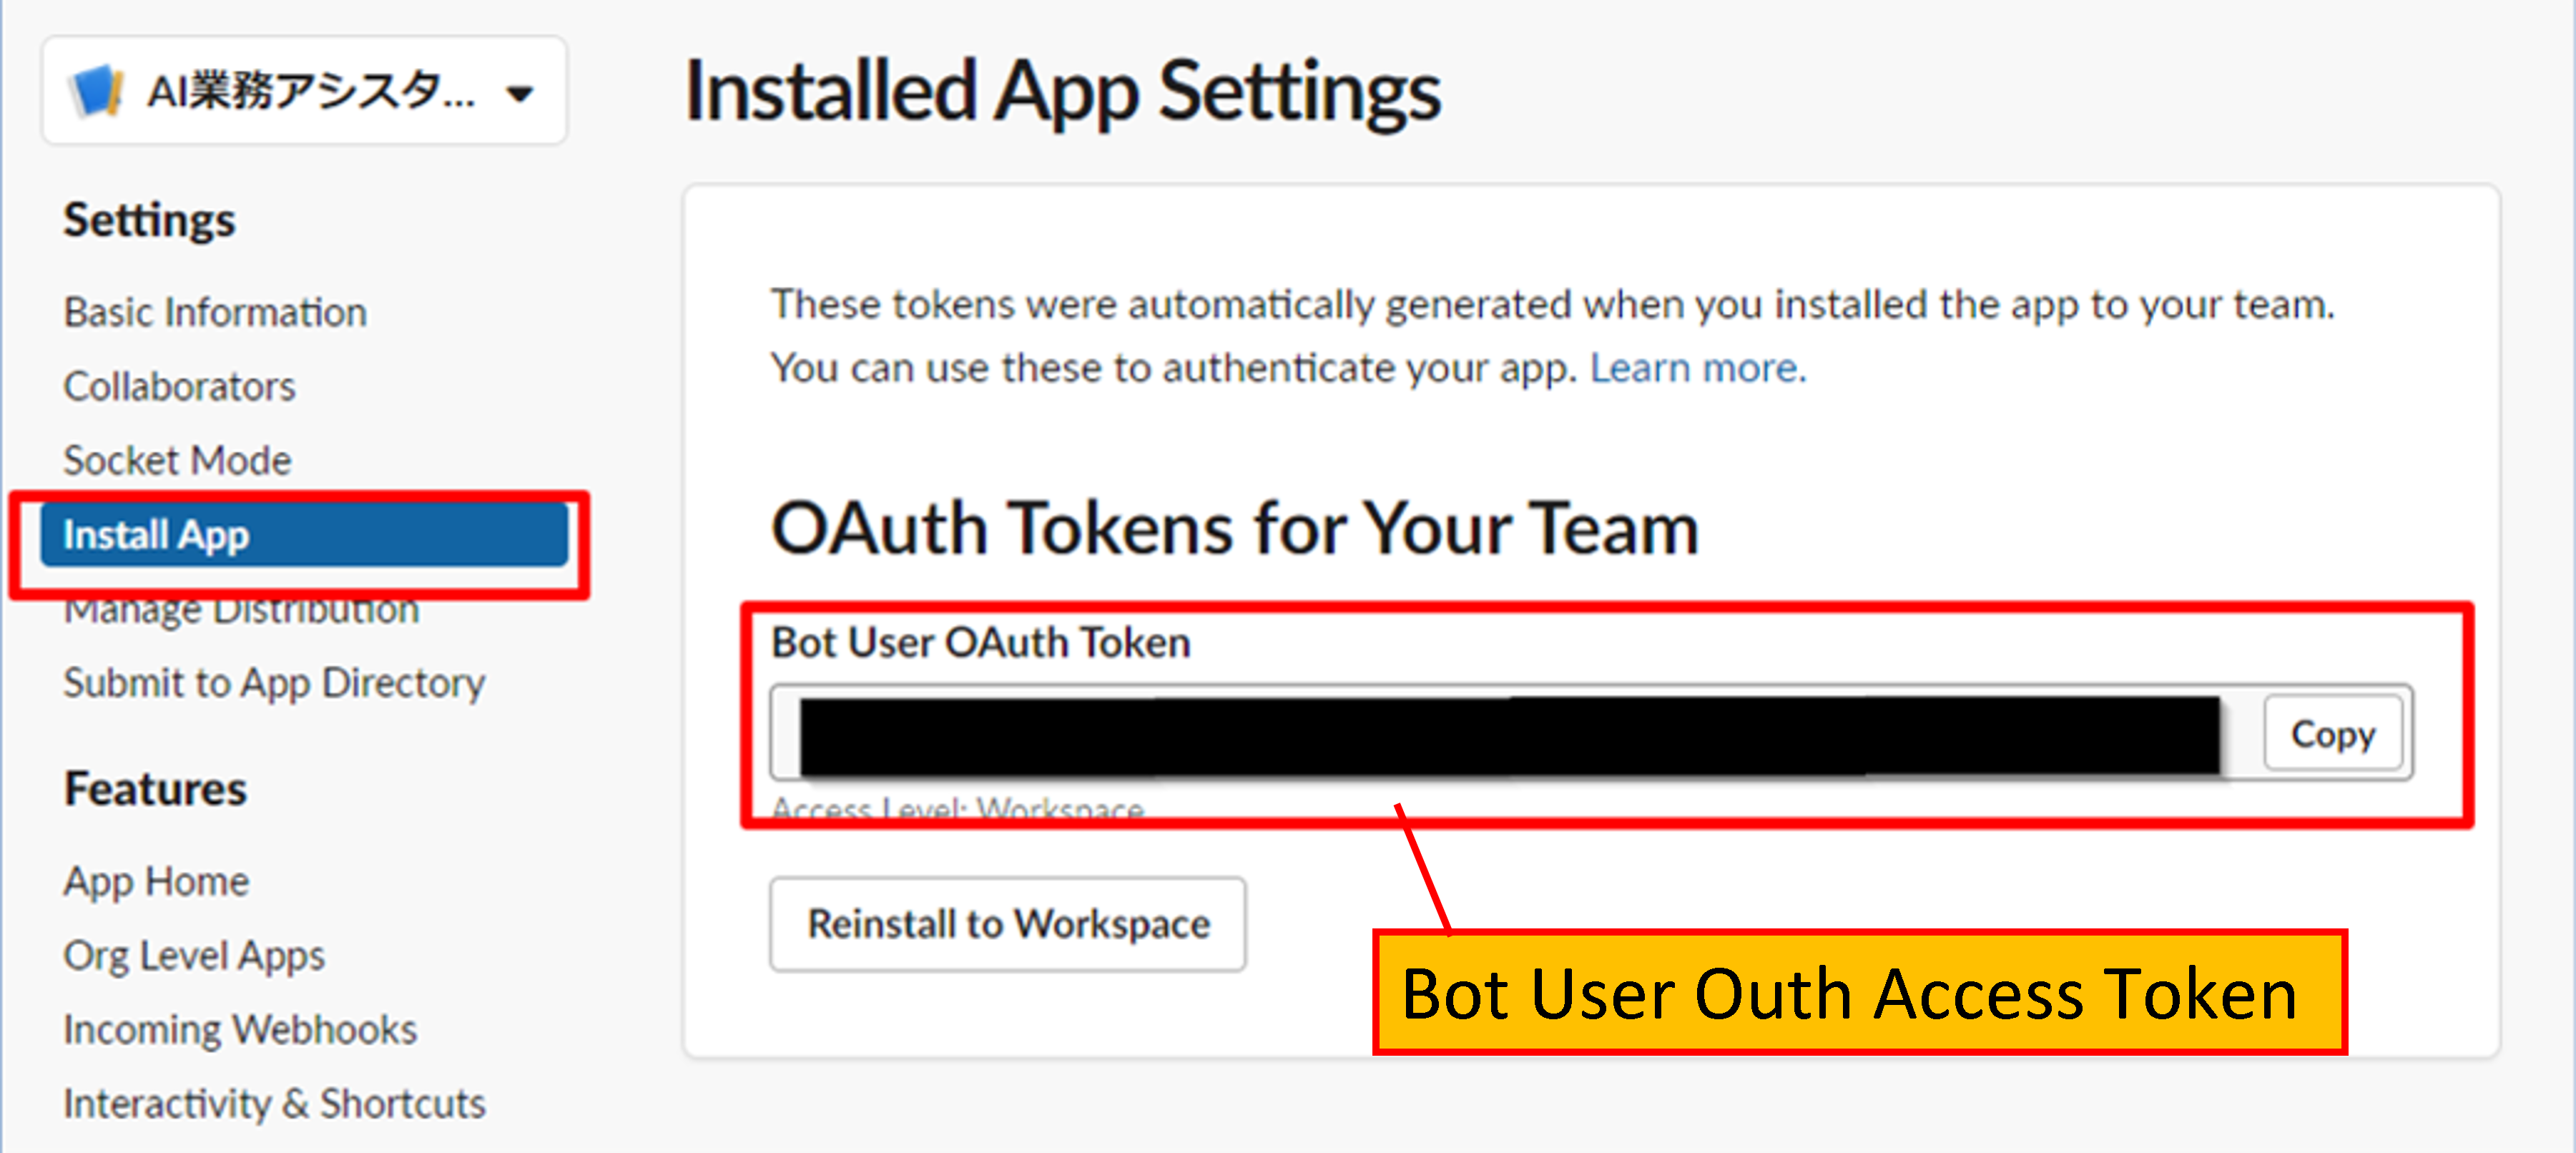Click the Bot User OAuth Token label
This screenshot has height=1153, width=2576.
(x=980, y=642)
